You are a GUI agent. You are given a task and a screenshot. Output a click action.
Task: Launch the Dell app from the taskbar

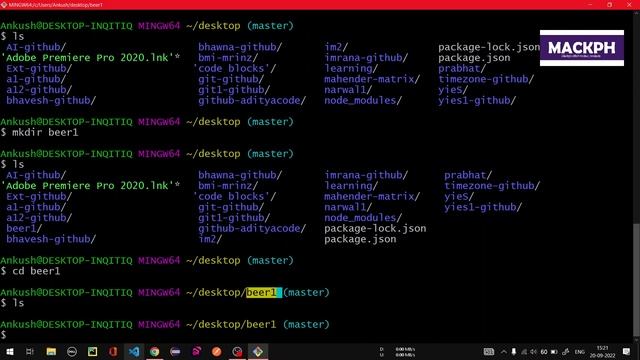coord(72,351)
